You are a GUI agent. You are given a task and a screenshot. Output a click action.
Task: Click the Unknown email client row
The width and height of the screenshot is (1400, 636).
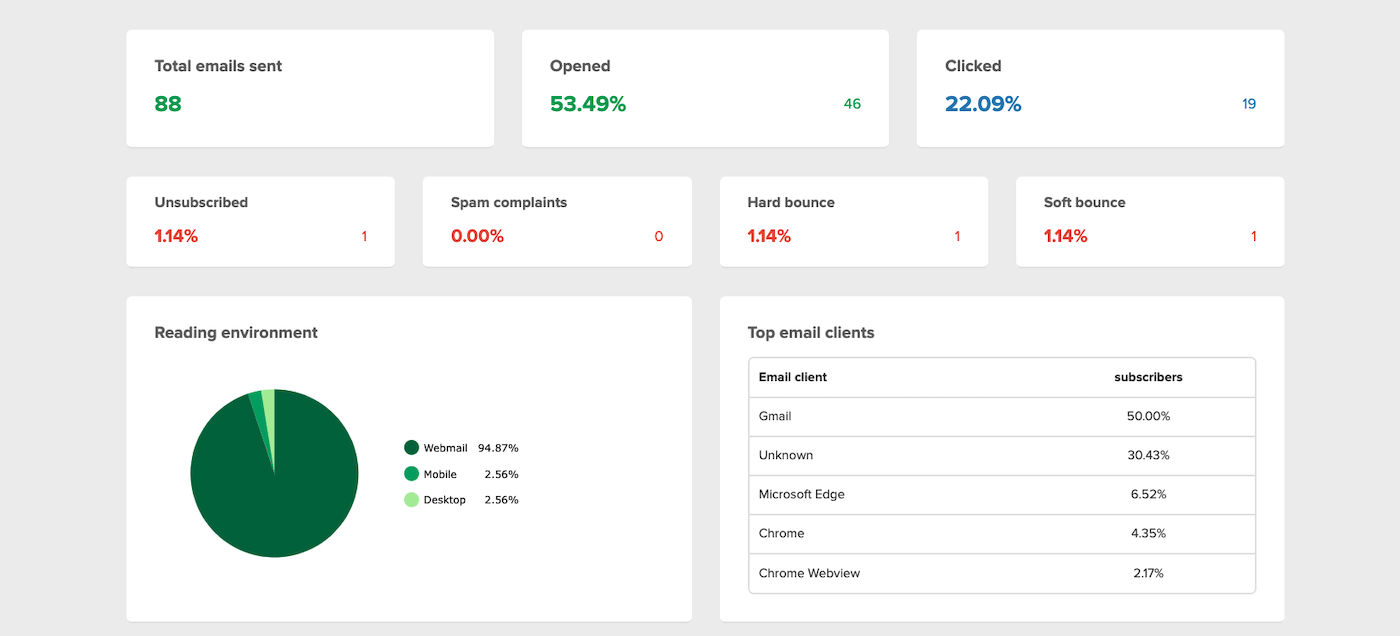pyautogui.click(x=1001, y=455)
